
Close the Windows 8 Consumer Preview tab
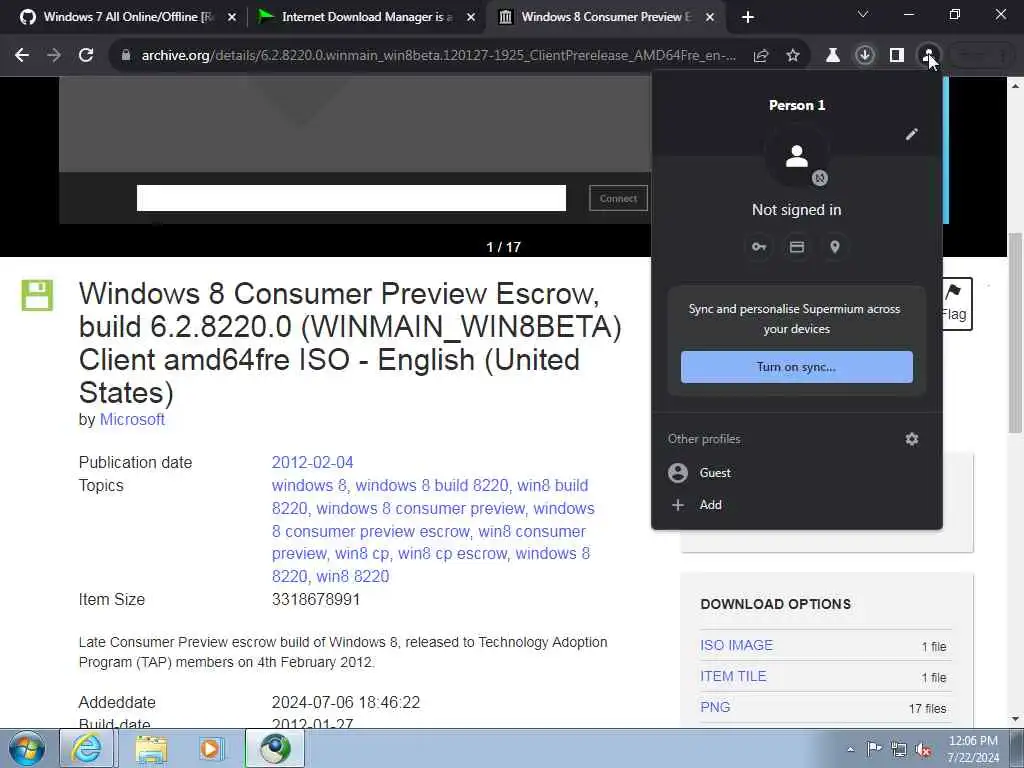[710, 18]
